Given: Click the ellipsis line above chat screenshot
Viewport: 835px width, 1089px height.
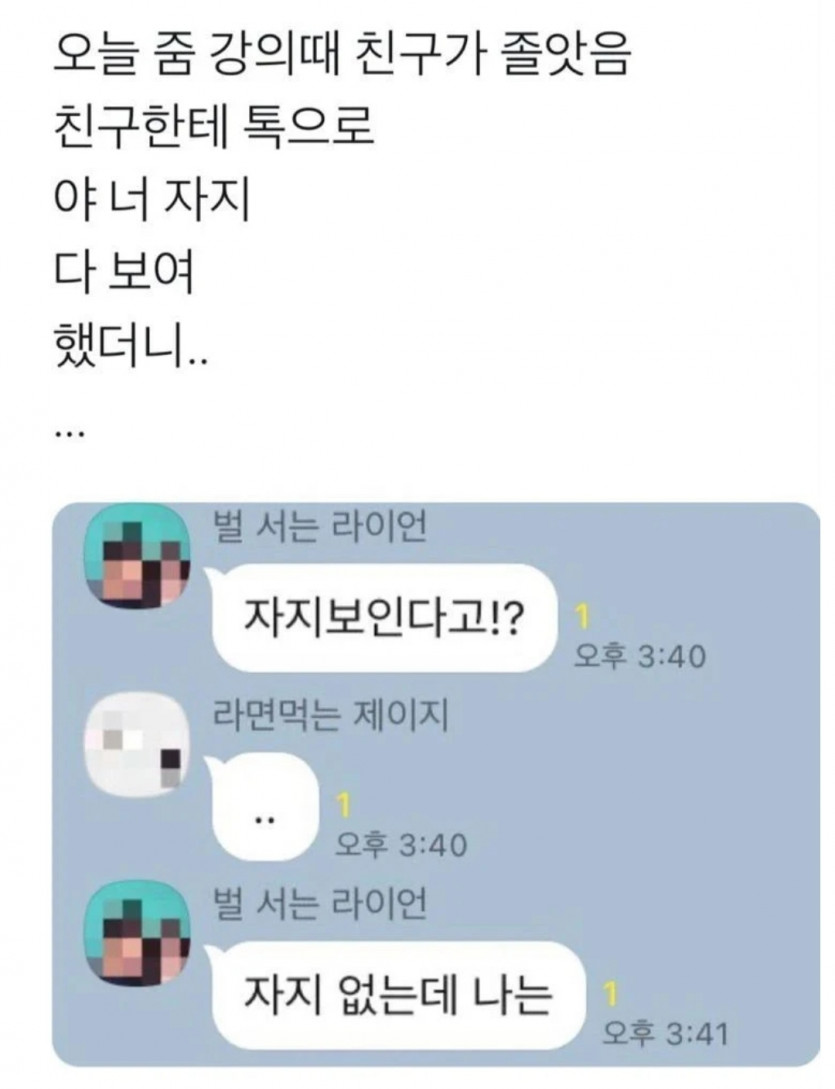Looking at the screenshot, I should click(69, 435).
